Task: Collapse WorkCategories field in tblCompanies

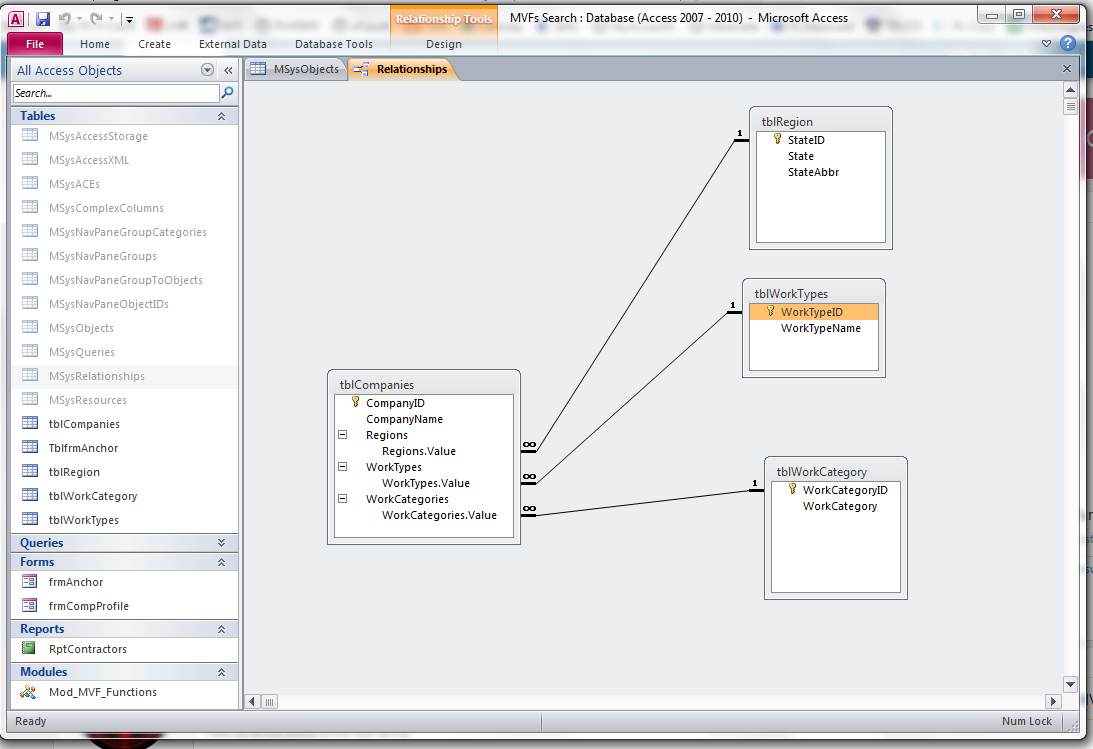Action: [x=343, y=499]
